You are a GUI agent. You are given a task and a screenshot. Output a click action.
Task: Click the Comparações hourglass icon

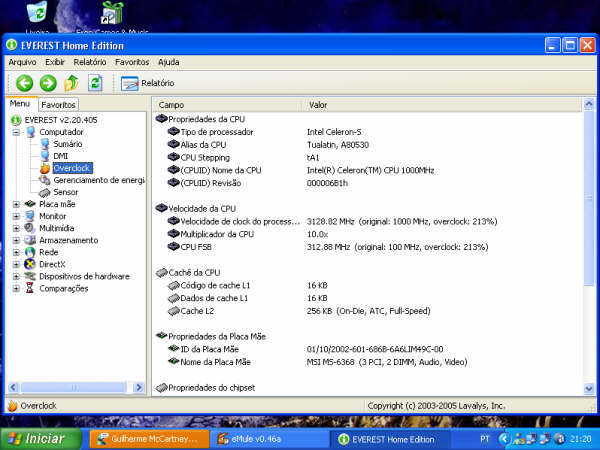pos(30,288)
